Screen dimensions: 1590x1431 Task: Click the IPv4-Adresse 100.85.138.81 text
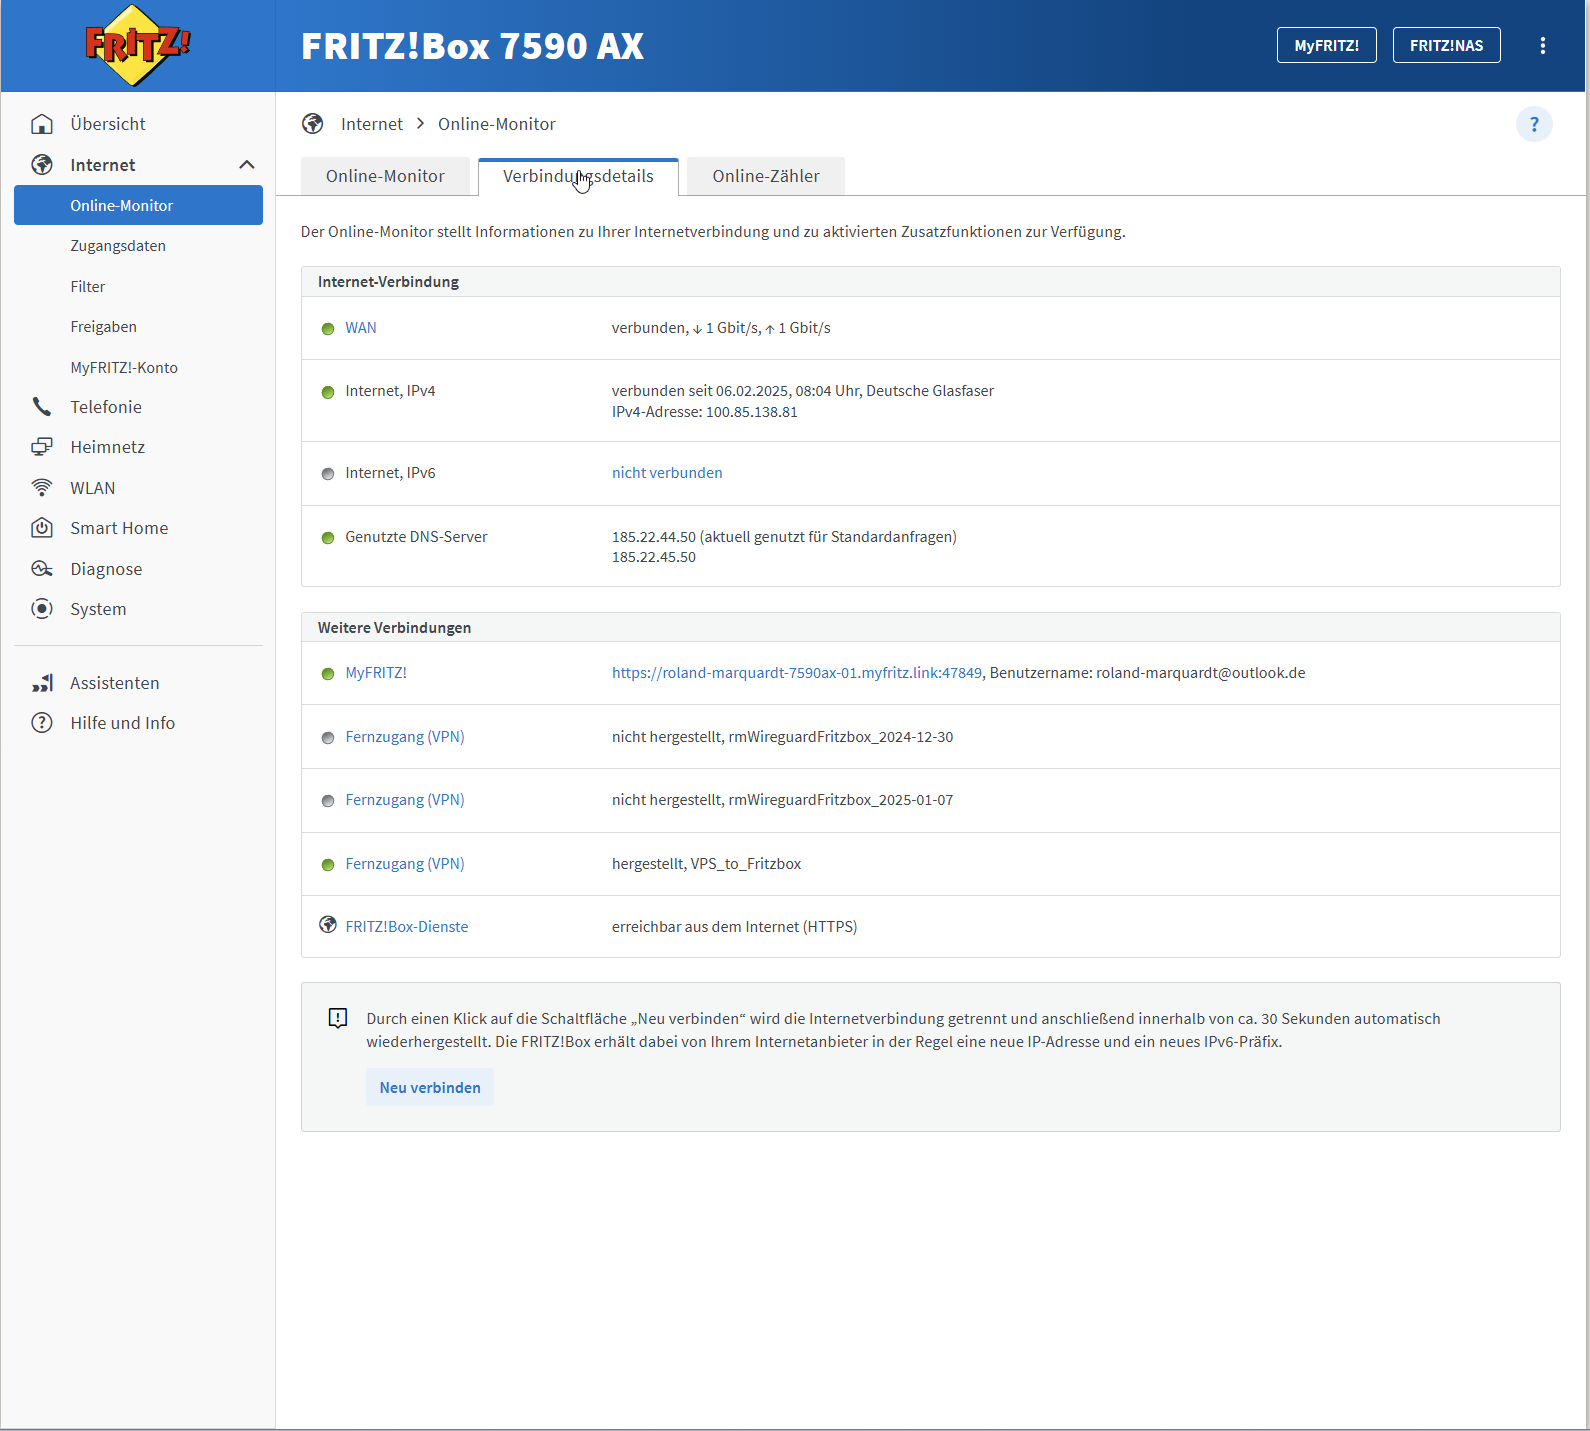[x=705, y=412]
